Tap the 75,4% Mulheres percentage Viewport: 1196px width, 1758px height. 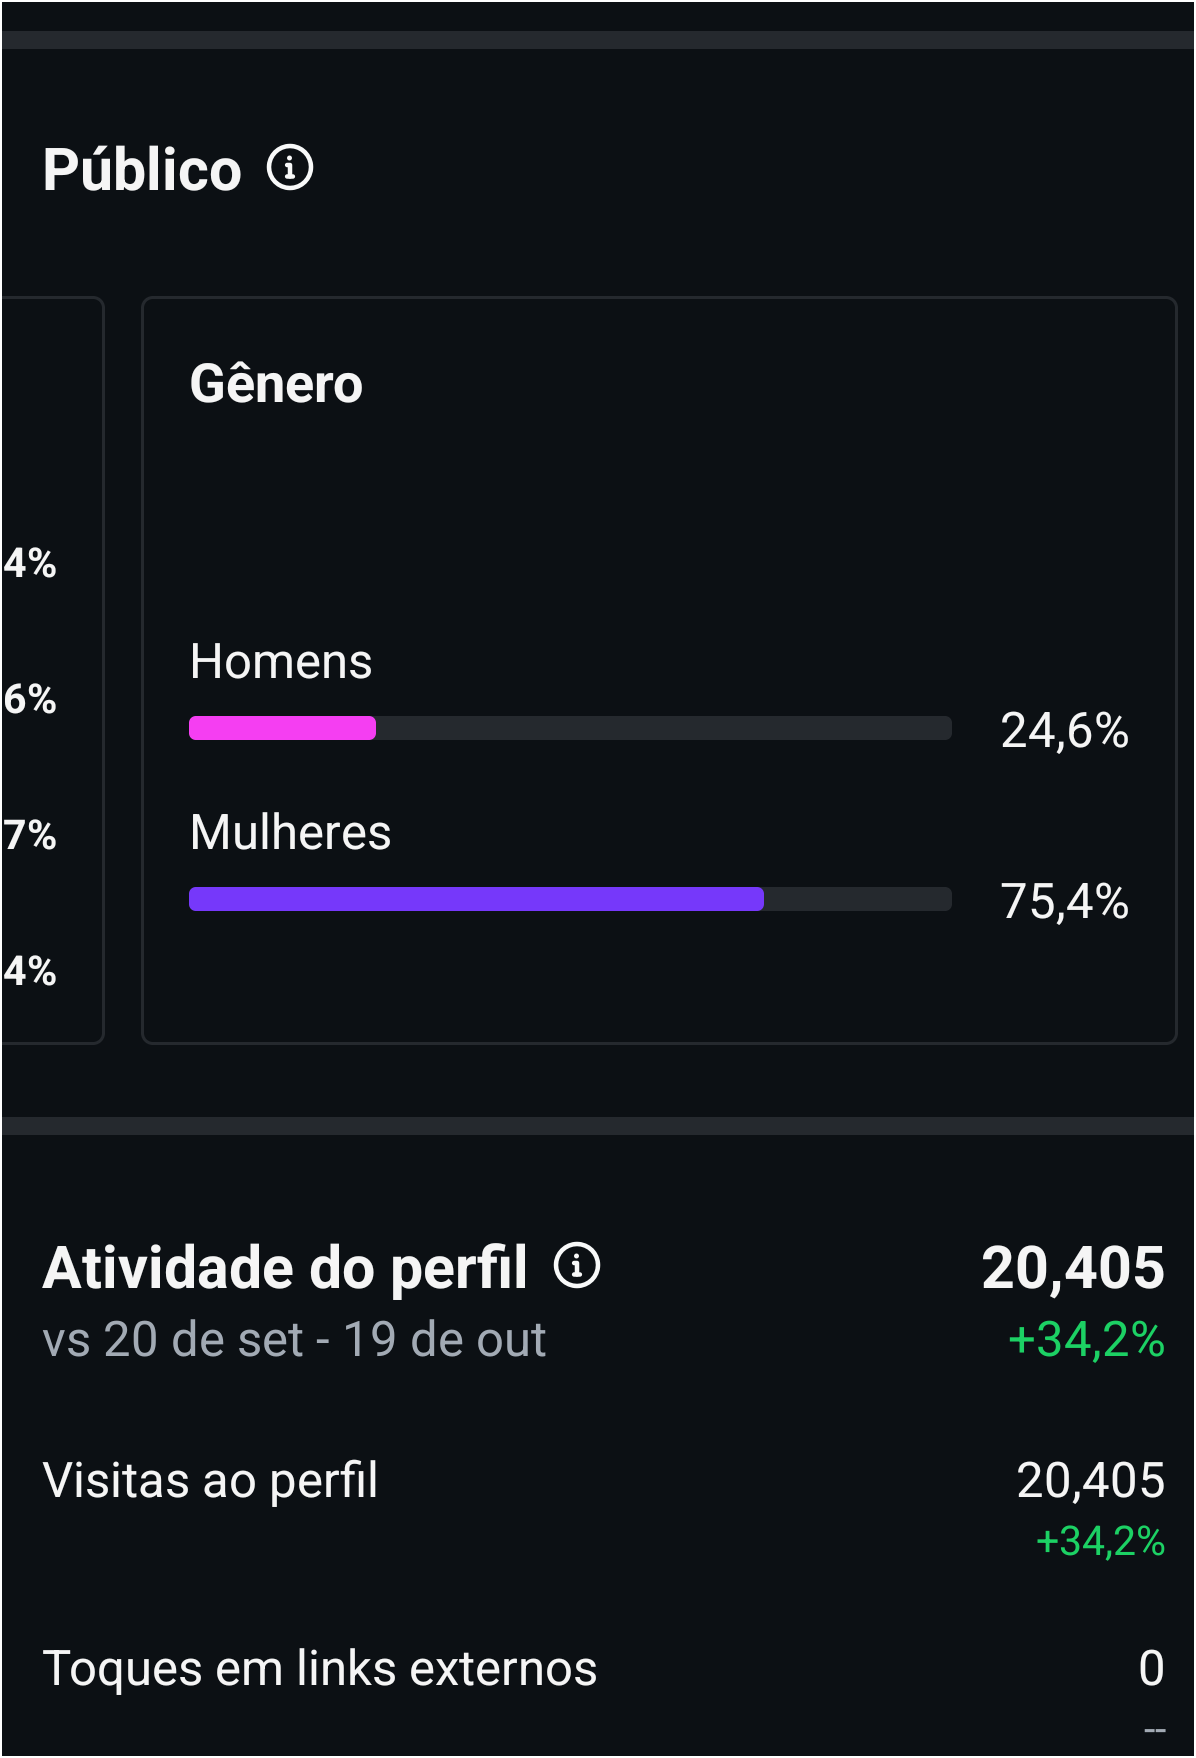pyautogui.click(x=1064, y=901)
